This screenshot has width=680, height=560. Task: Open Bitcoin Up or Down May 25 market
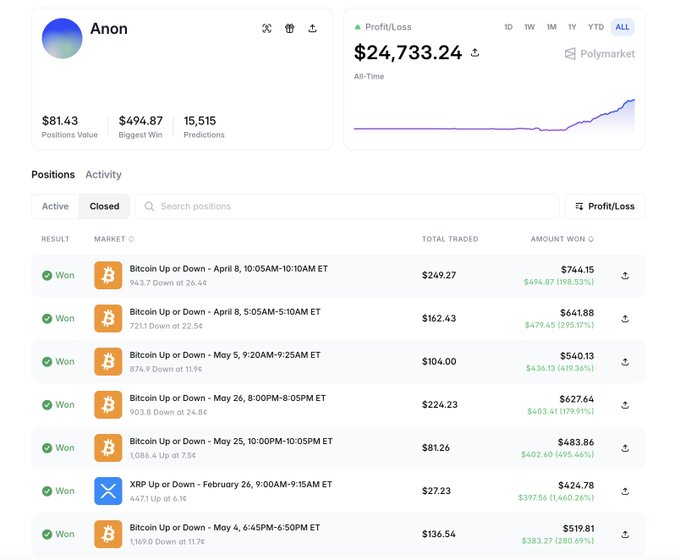pyautogui.click(x=231, y=441)
